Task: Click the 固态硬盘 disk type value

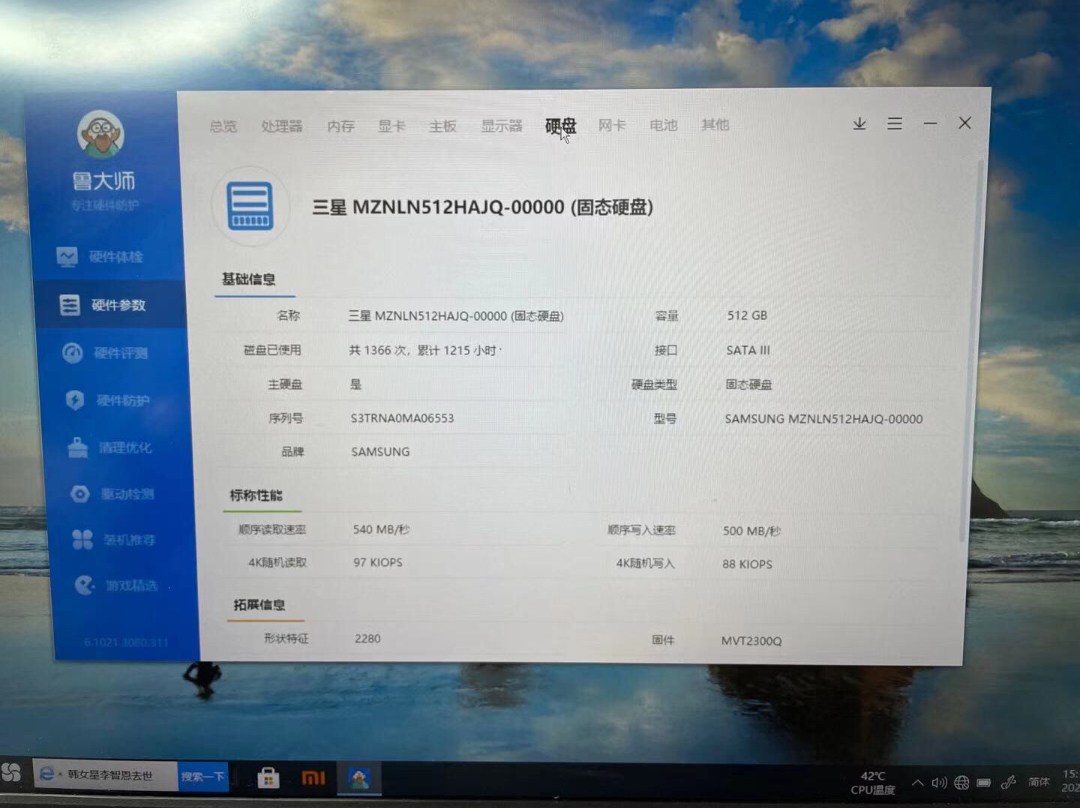Action: coord(749,384)
